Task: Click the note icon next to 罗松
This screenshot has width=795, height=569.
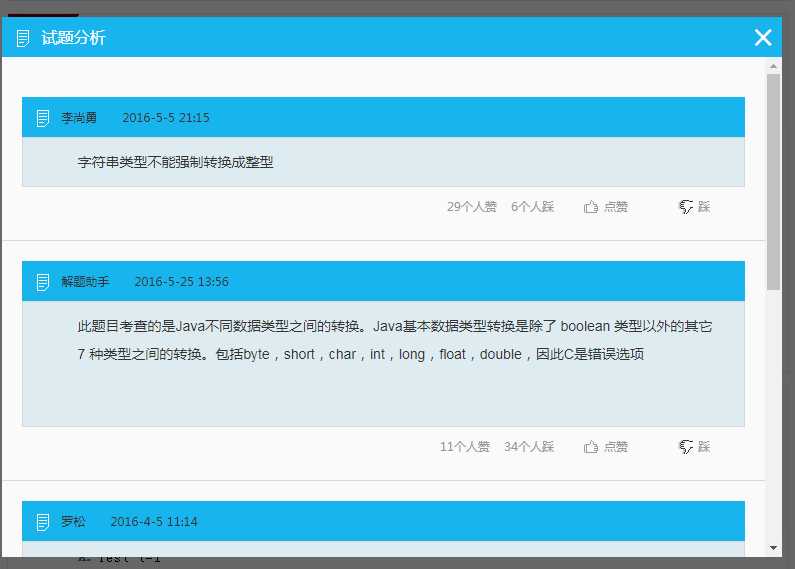Action: coord(43,522)
